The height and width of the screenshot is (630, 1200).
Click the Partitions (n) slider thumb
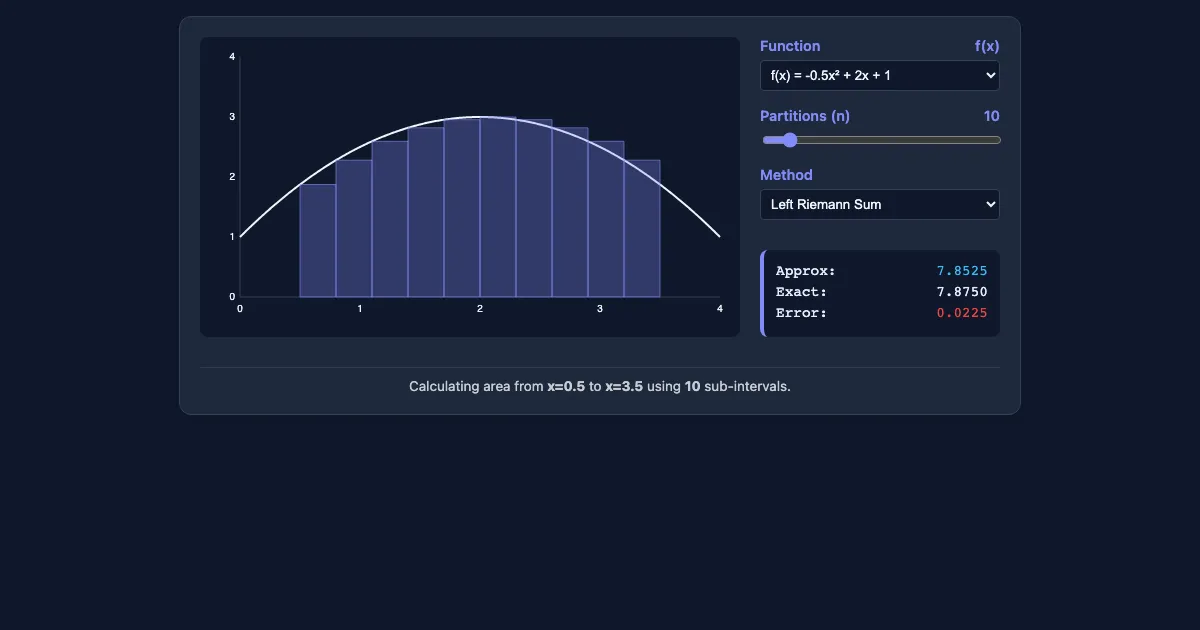pyautogui.click(x=789, y=140)
